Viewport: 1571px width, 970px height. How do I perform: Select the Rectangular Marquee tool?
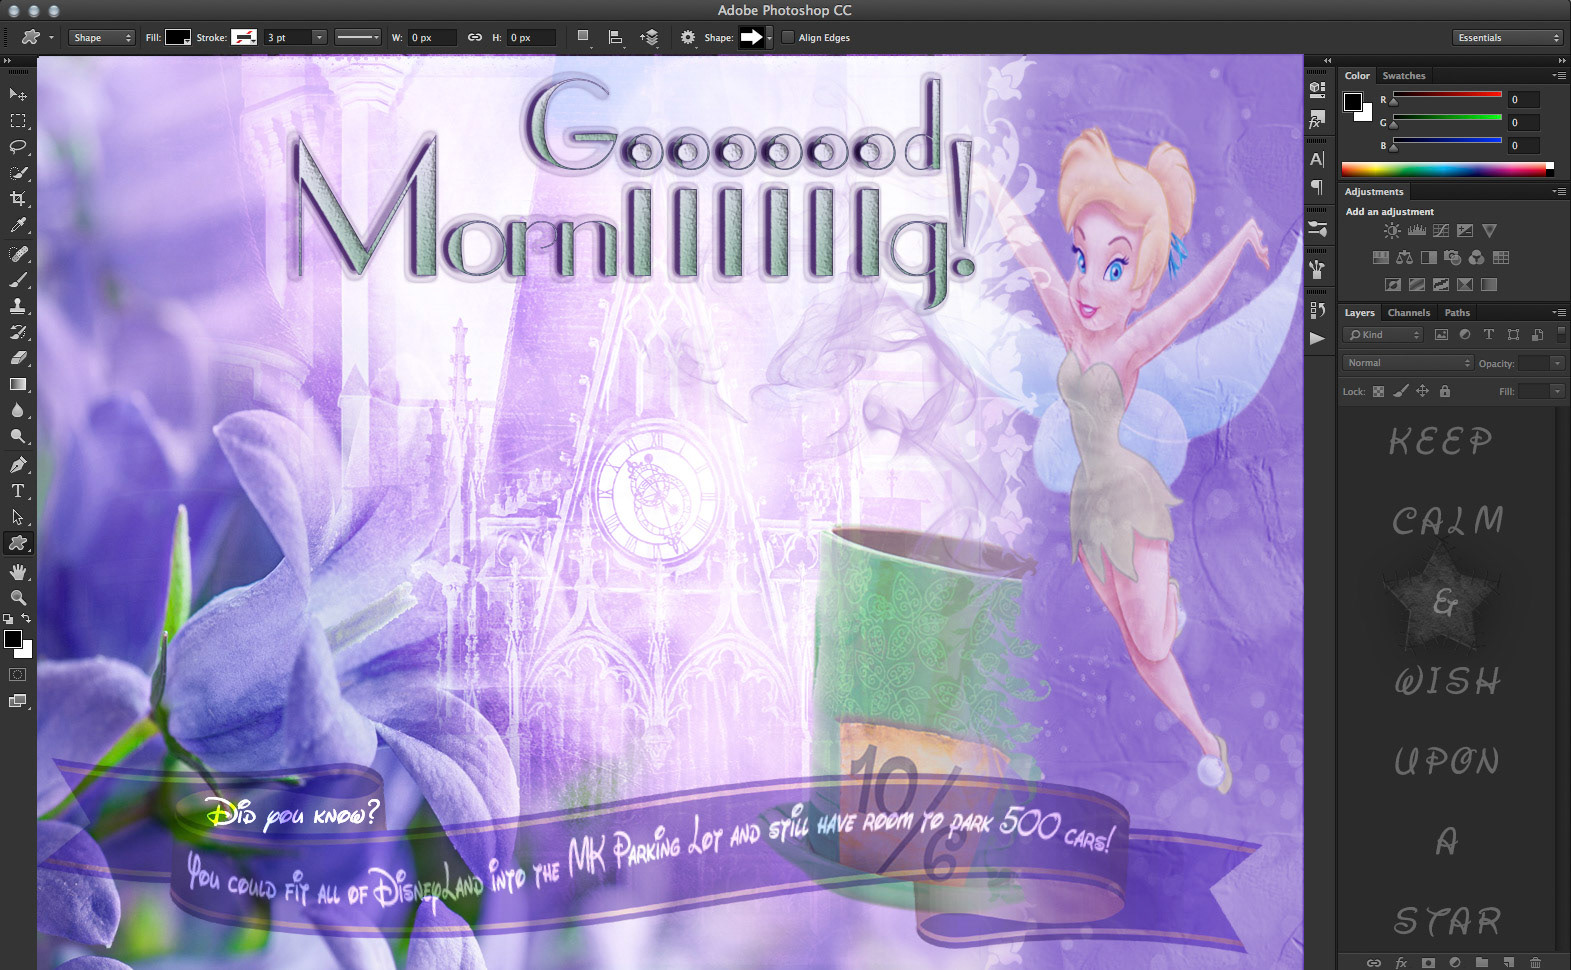click(x=17, y=121)
